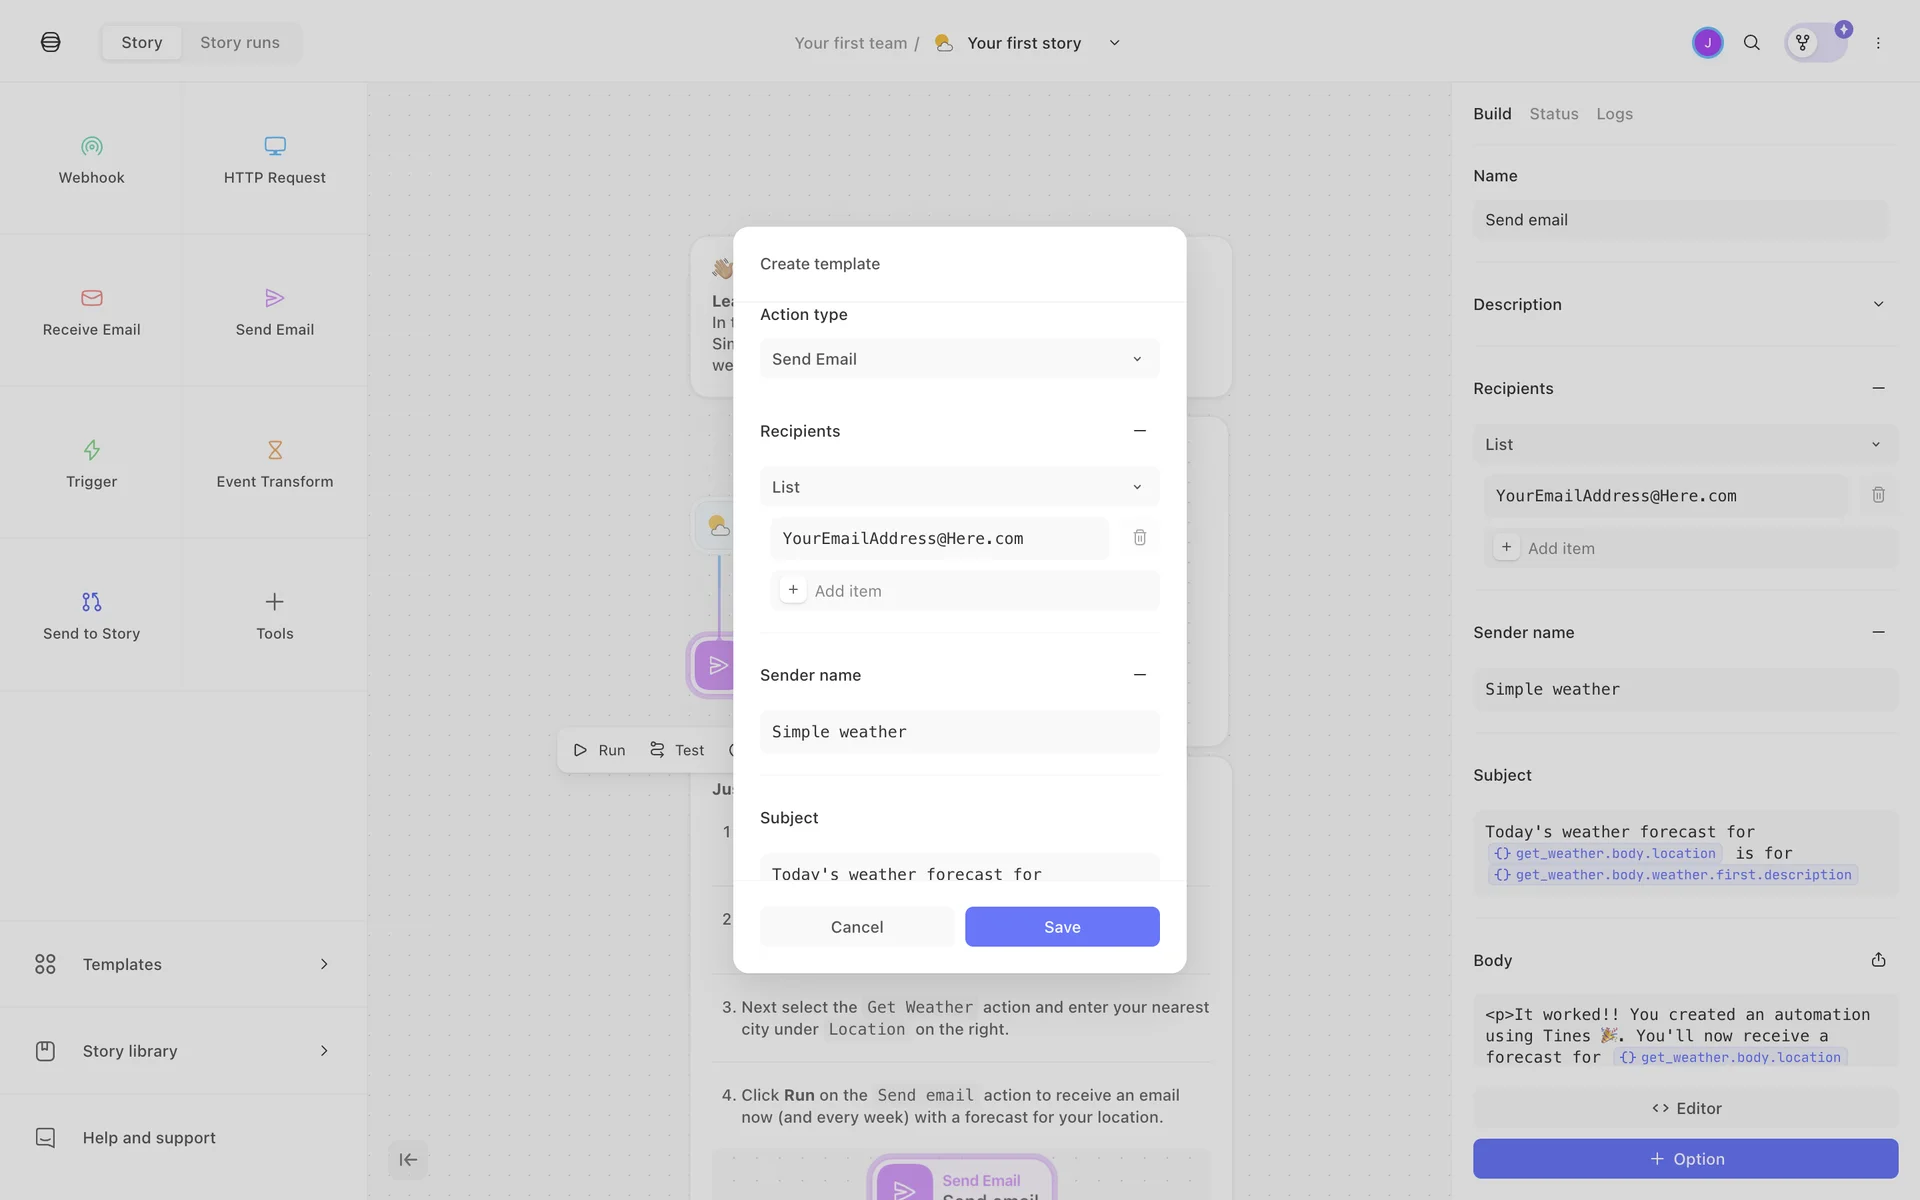Click the Receive Email action icon
Screen dimensions: 1920x1200
(x=91, y=298)
